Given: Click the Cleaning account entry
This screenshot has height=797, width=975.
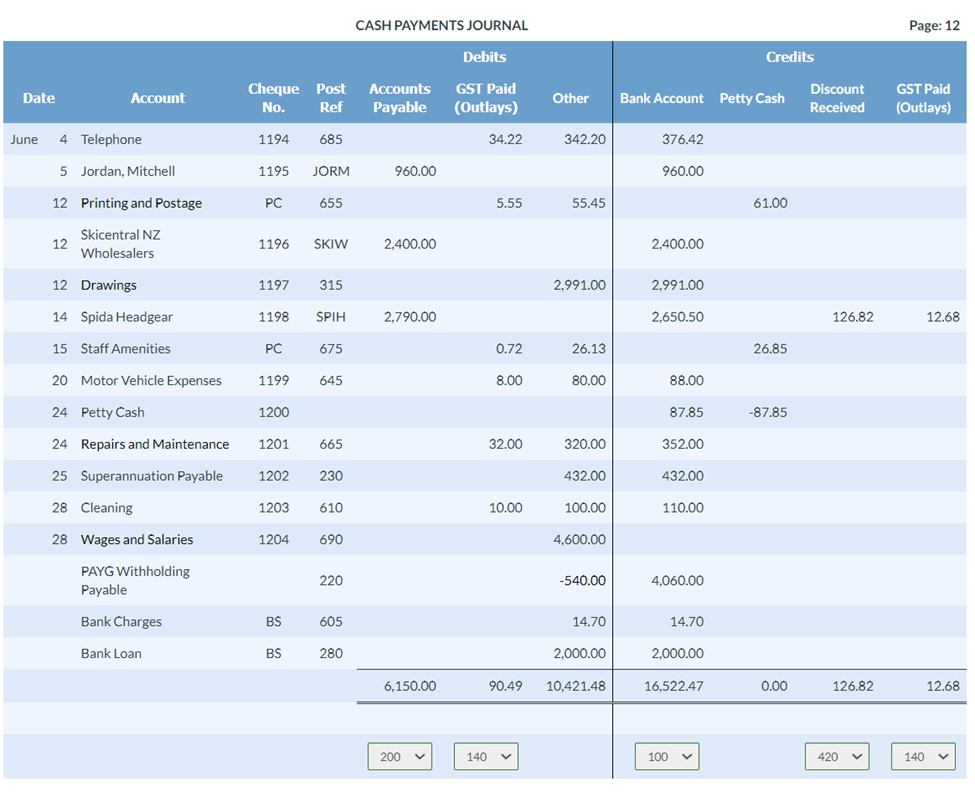Looking at the screenshot, I should 107,507.
